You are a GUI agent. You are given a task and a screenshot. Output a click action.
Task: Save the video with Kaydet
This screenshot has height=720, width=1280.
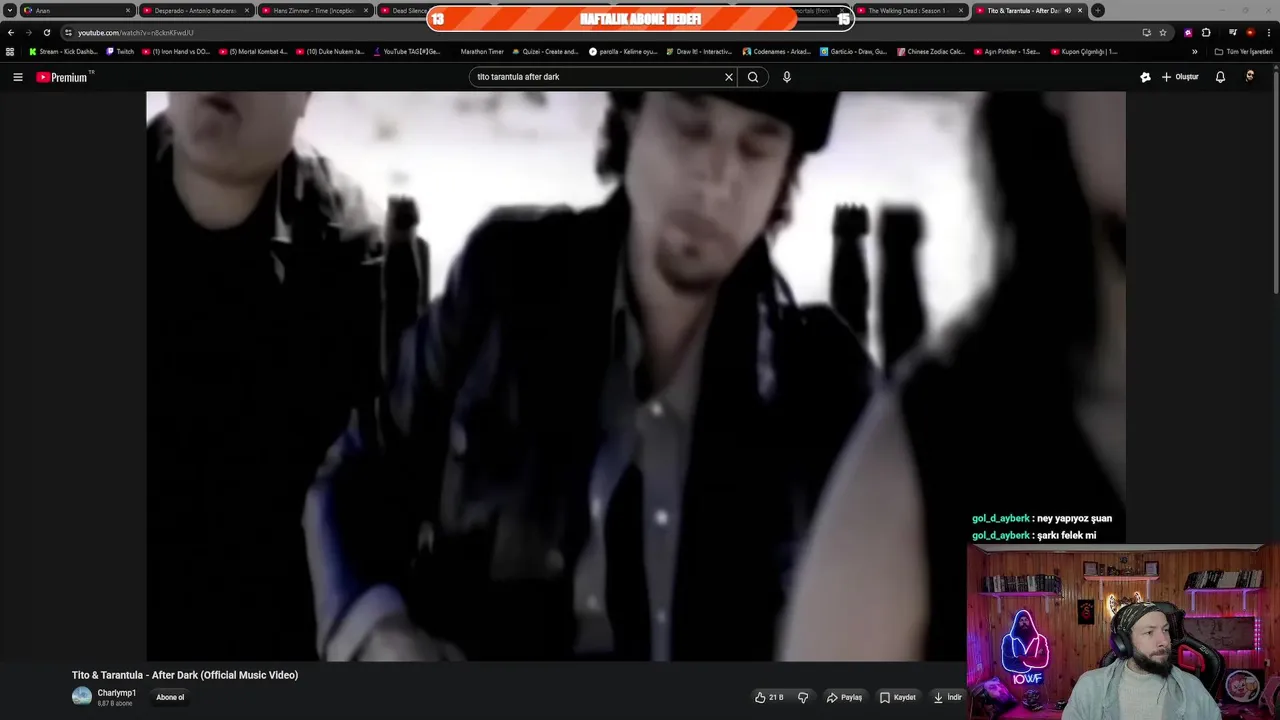click(x=898, y=697)
